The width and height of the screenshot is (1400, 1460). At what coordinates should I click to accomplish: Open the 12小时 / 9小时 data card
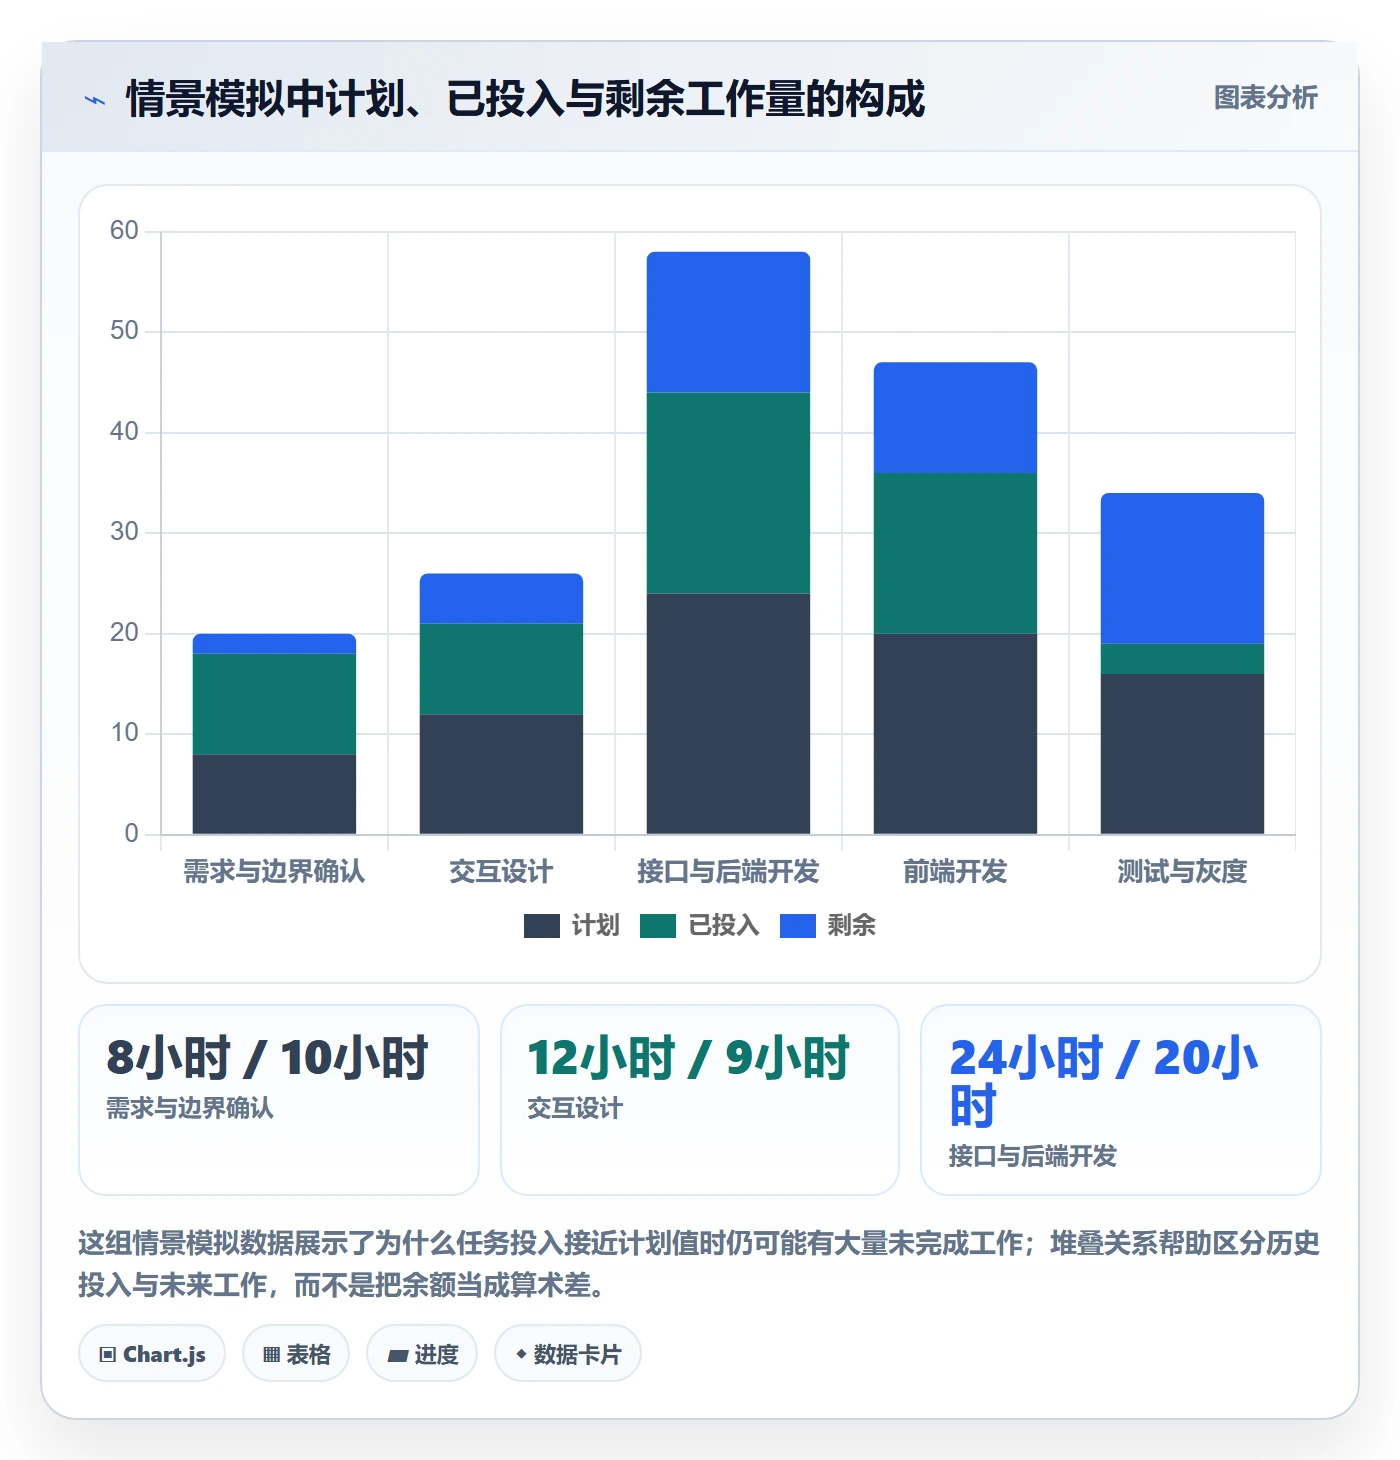coord(700,1100)
